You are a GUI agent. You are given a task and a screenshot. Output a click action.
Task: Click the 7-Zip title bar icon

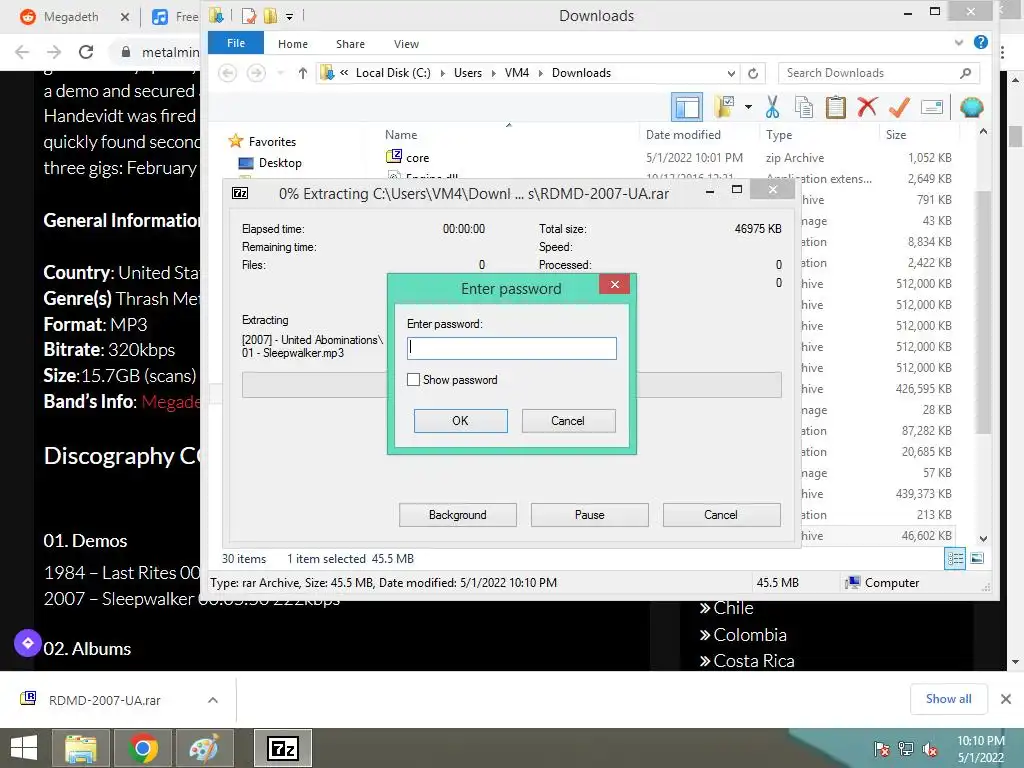240,193
